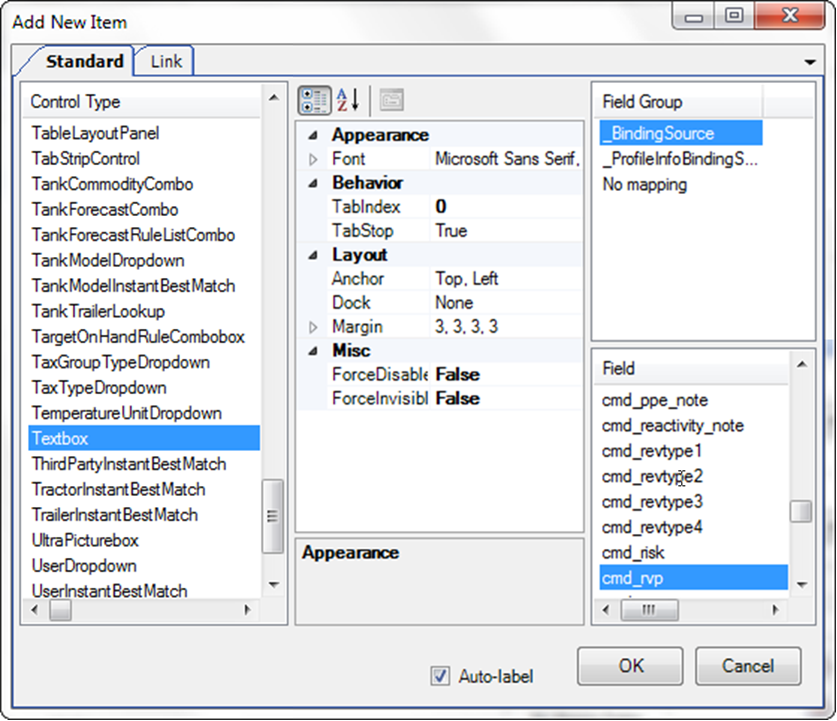Sort properties alphabetically
The width and height of the screenshot is (837, 721).
pyautogui.click(x=348, y=100)
